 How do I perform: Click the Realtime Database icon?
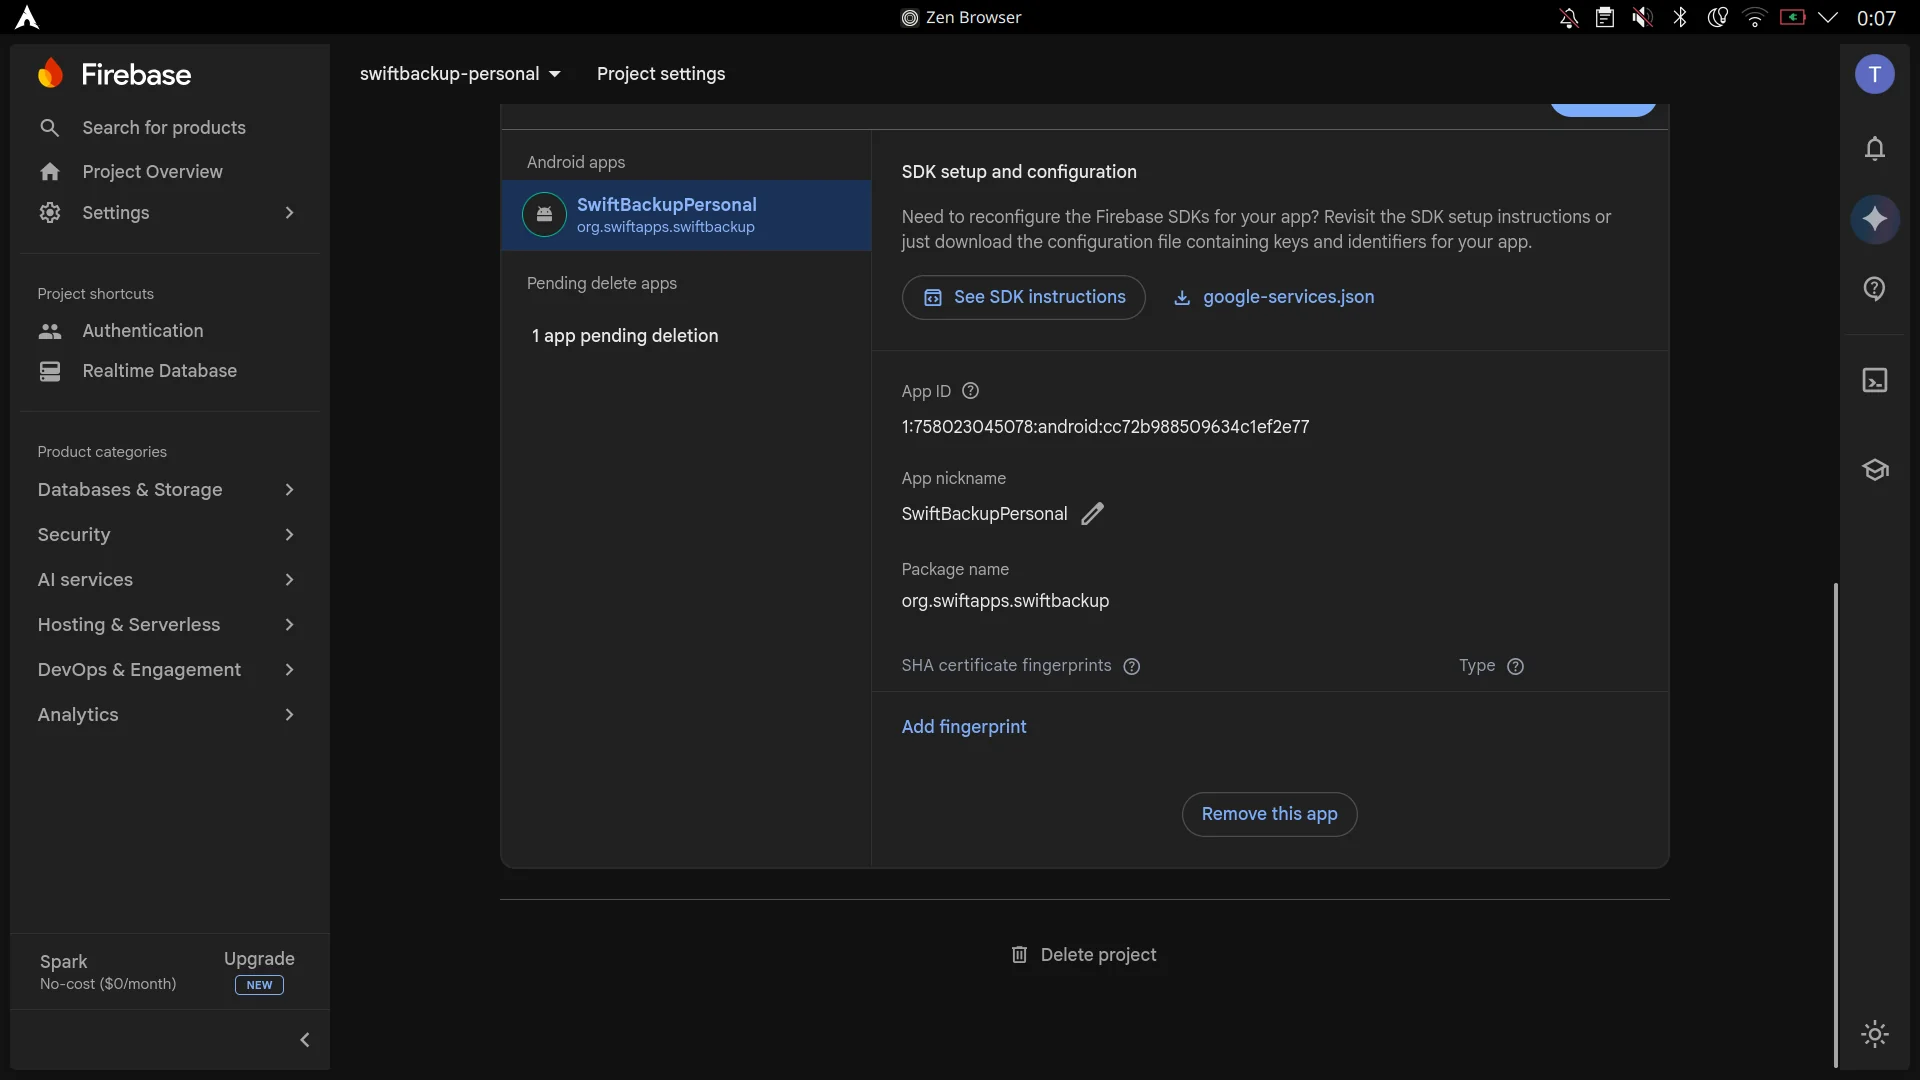(x=50, y=371)
